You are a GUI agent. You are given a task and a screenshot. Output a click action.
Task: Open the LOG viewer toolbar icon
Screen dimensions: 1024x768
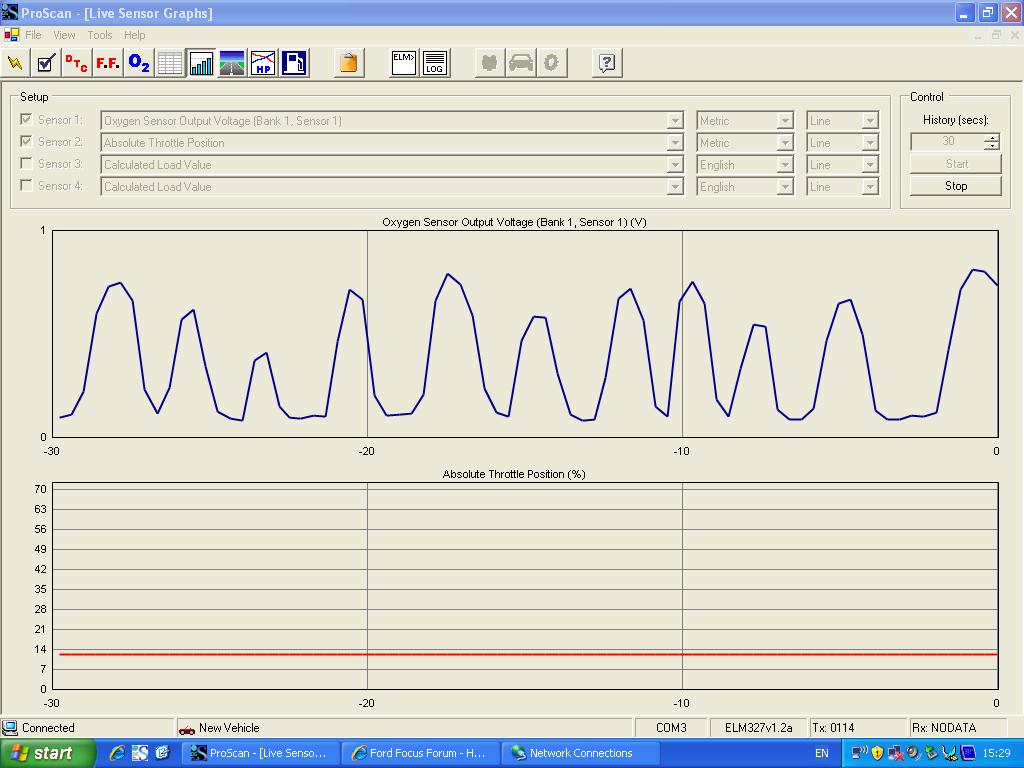pos(435,63)
